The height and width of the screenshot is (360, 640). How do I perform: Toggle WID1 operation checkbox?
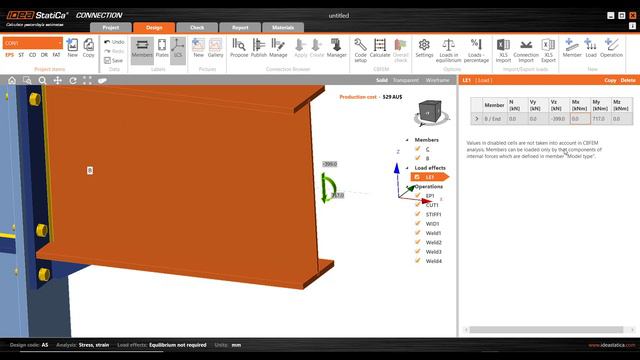418,223
